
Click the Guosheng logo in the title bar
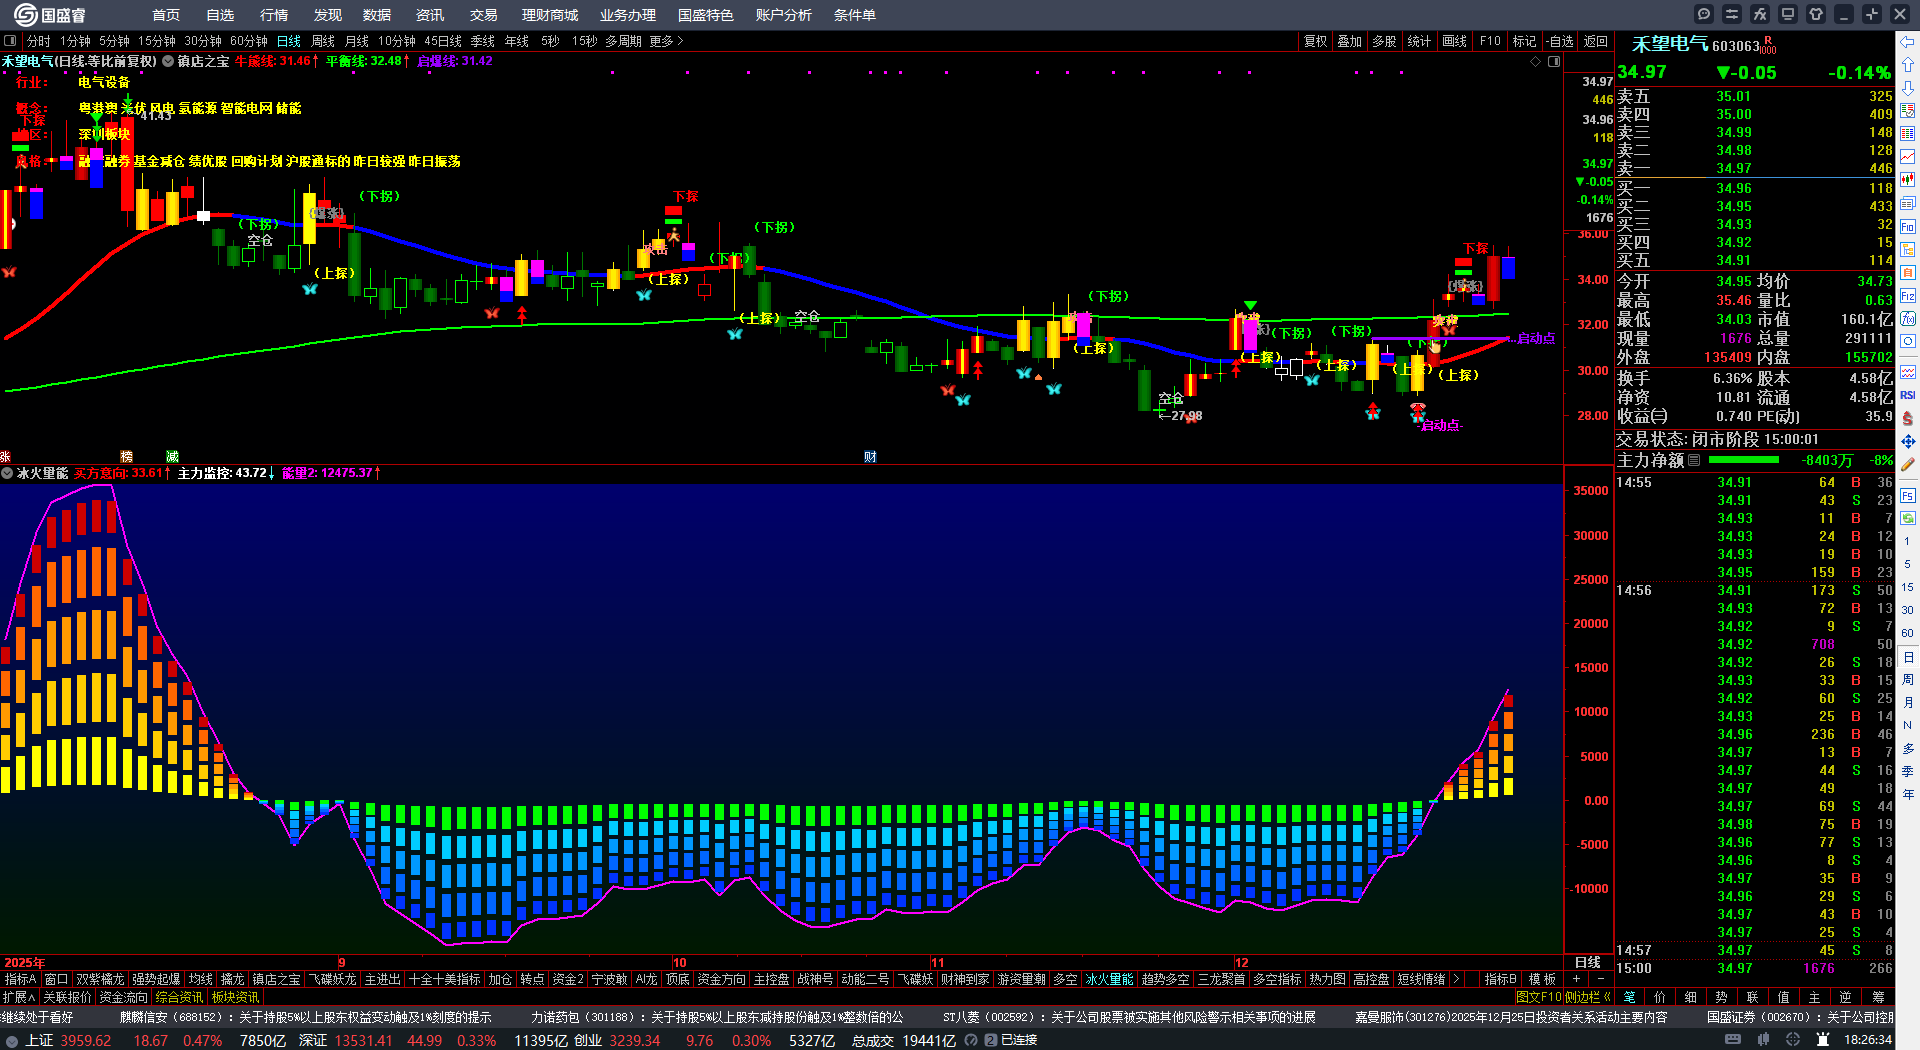[x=50, y=15]
